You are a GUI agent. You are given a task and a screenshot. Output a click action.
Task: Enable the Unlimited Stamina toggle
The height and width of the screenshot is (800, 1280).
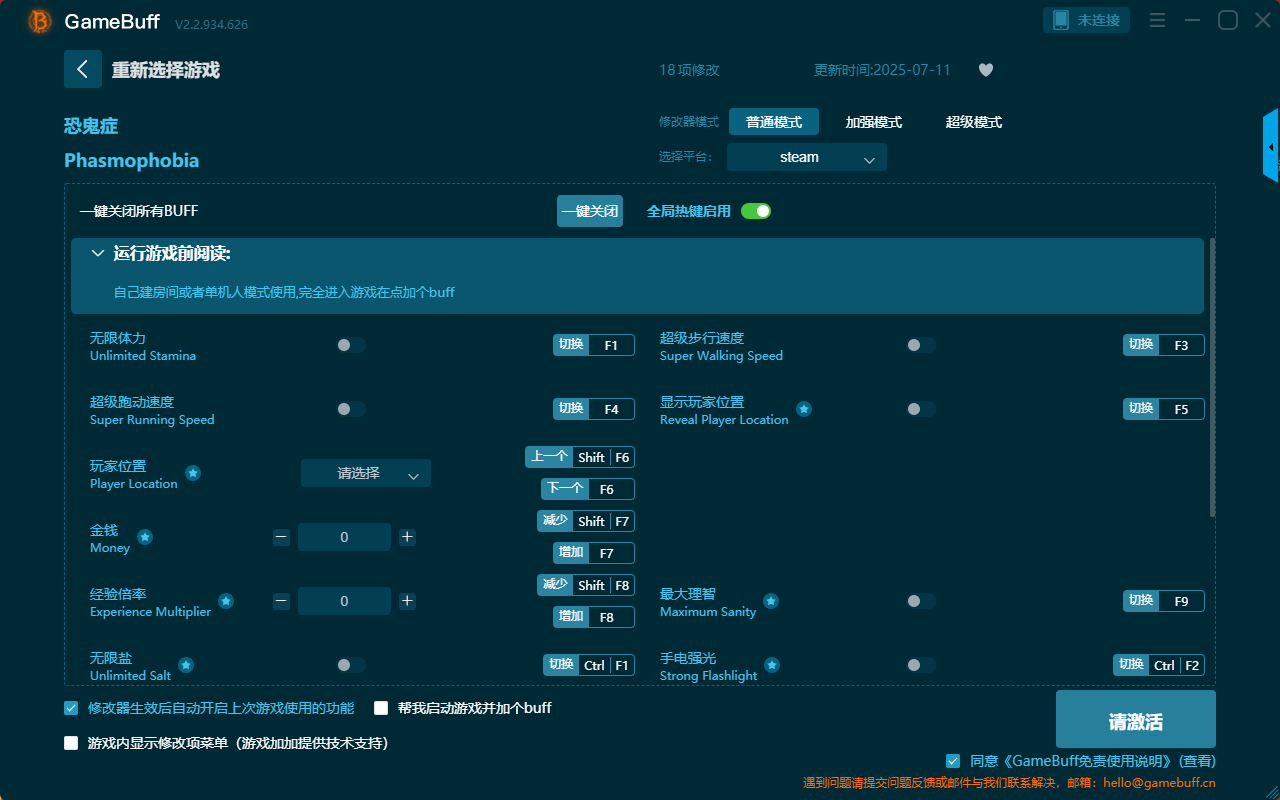pyautogui.click(x=350, y=344)
